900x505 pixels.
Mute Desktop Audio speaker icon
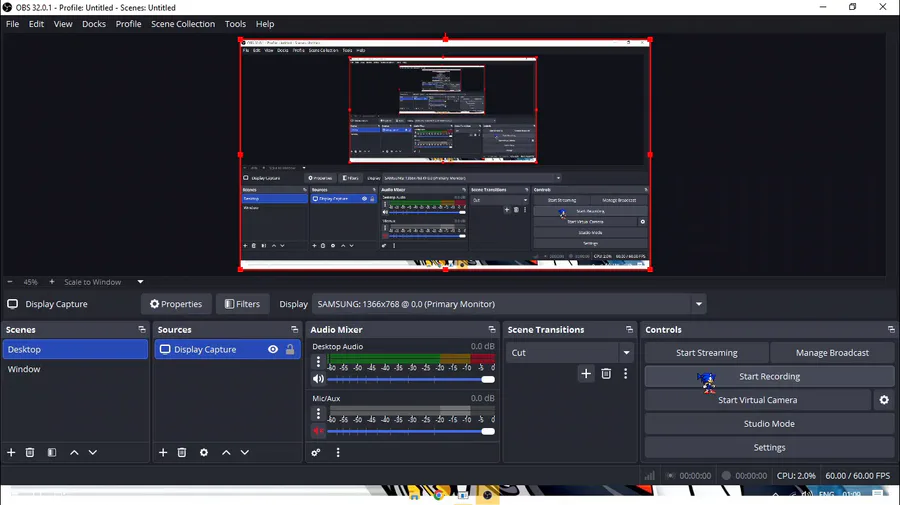[318, 379]
